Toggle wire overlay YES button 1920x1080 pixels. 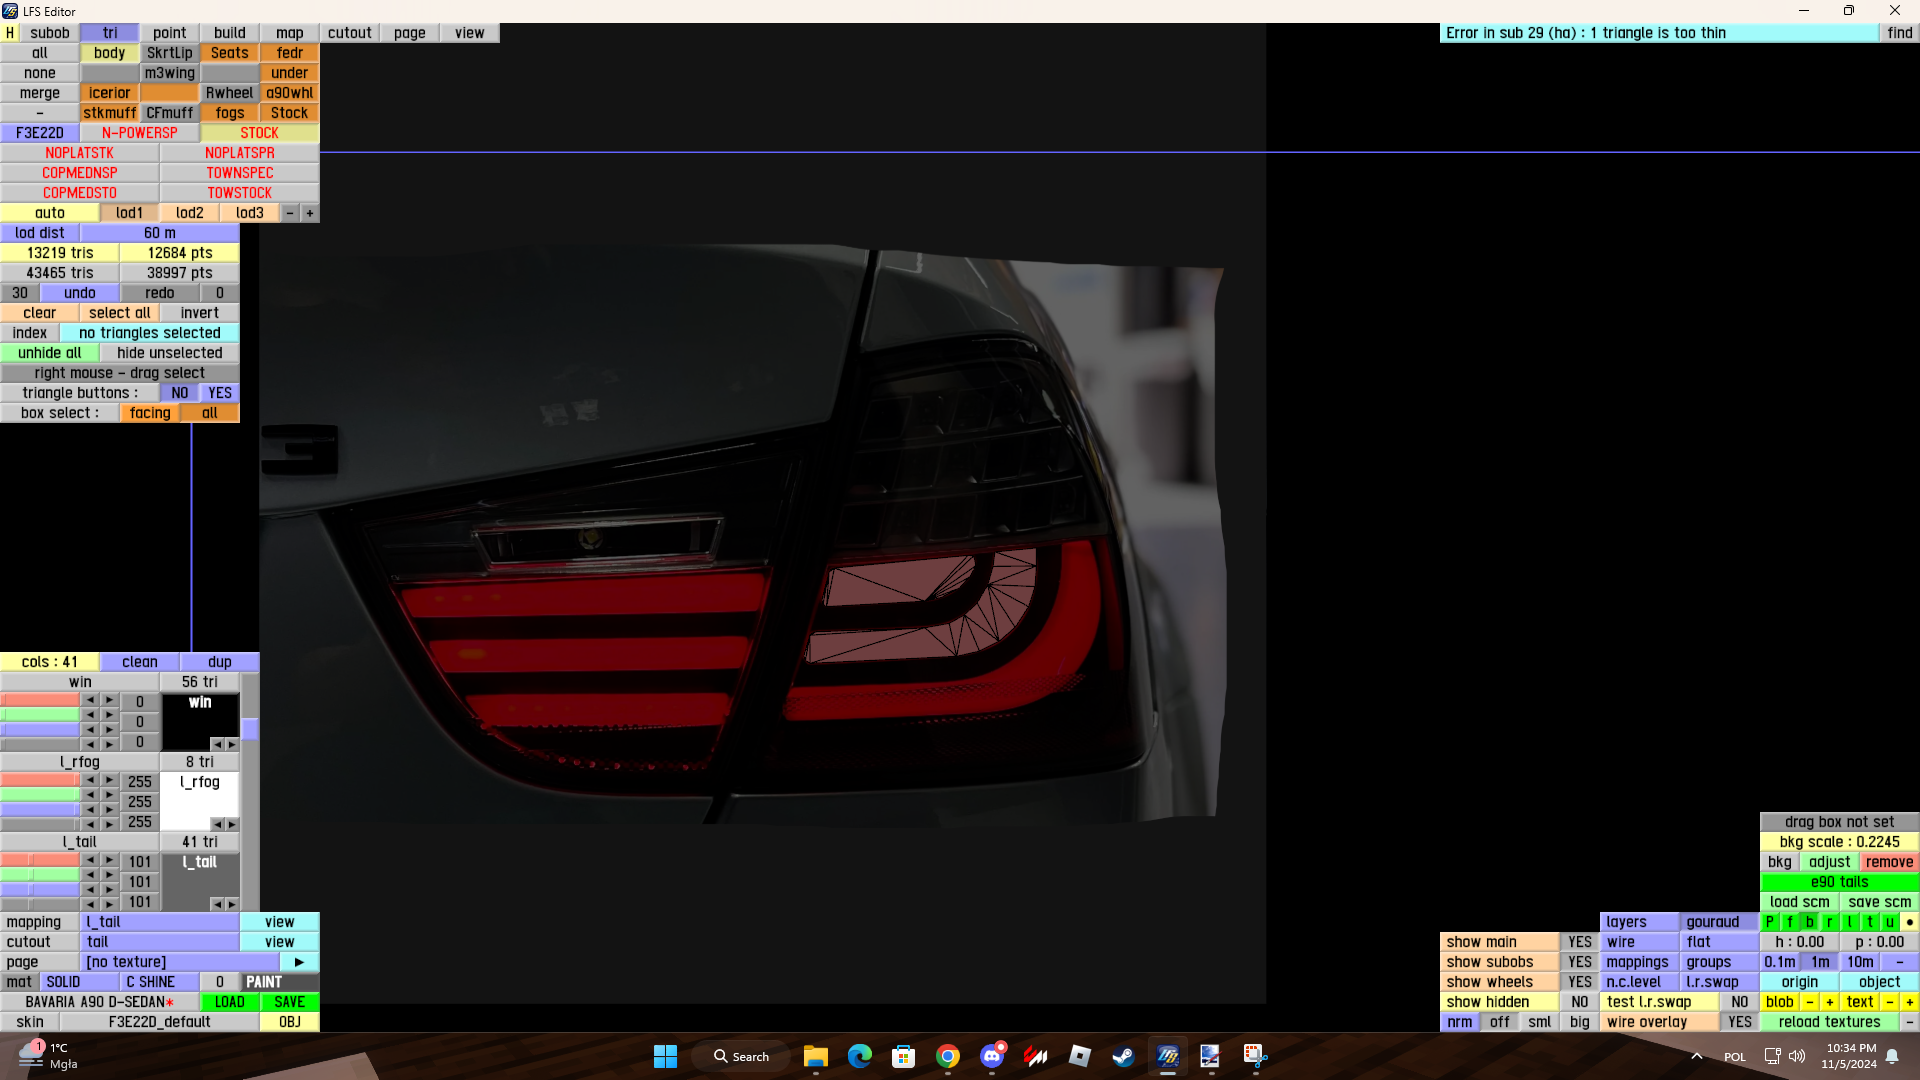pos(1739,1022)
